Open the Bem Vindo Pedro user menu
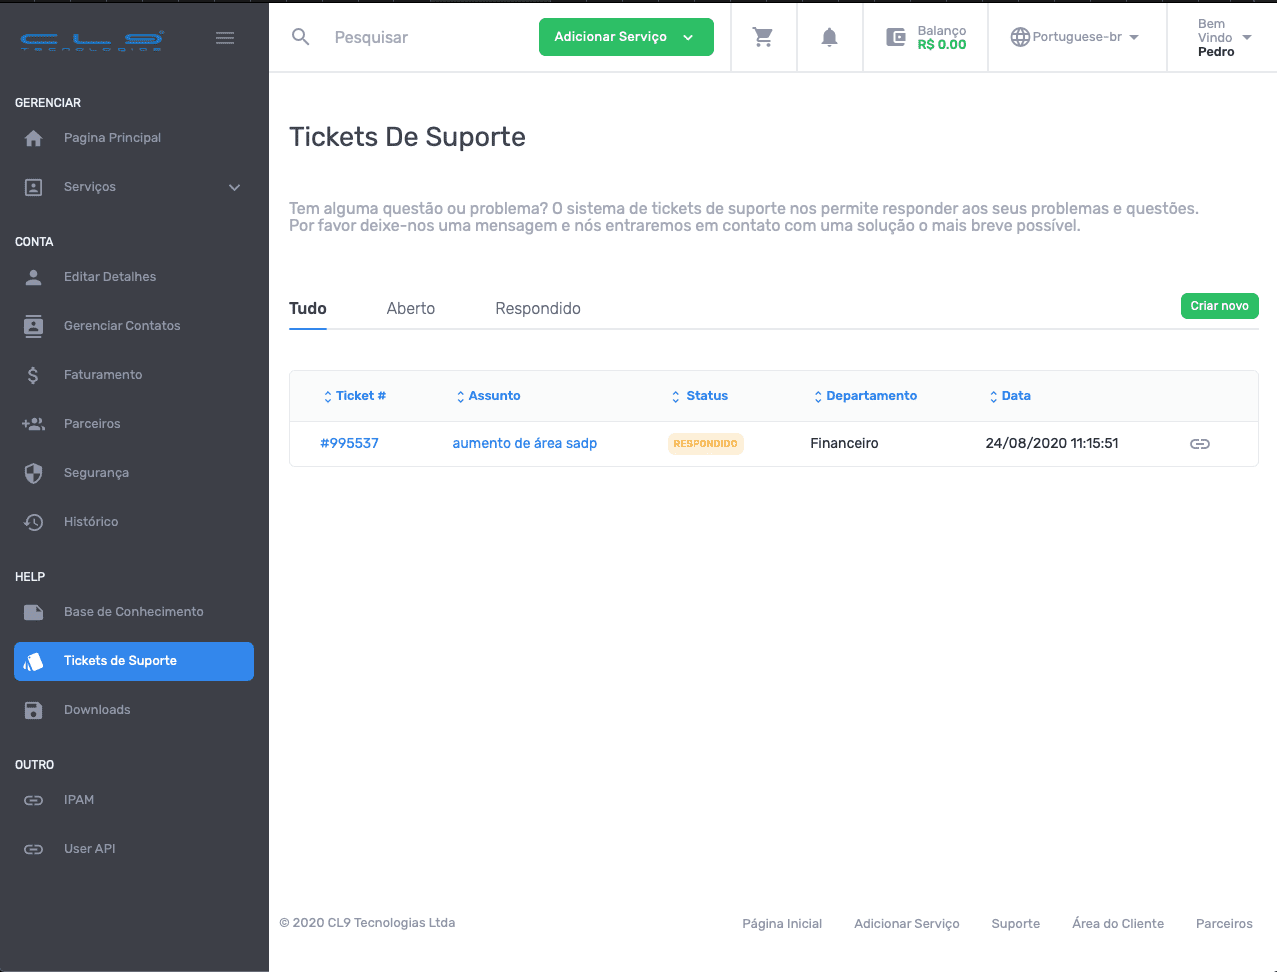 coord(1223,37)
